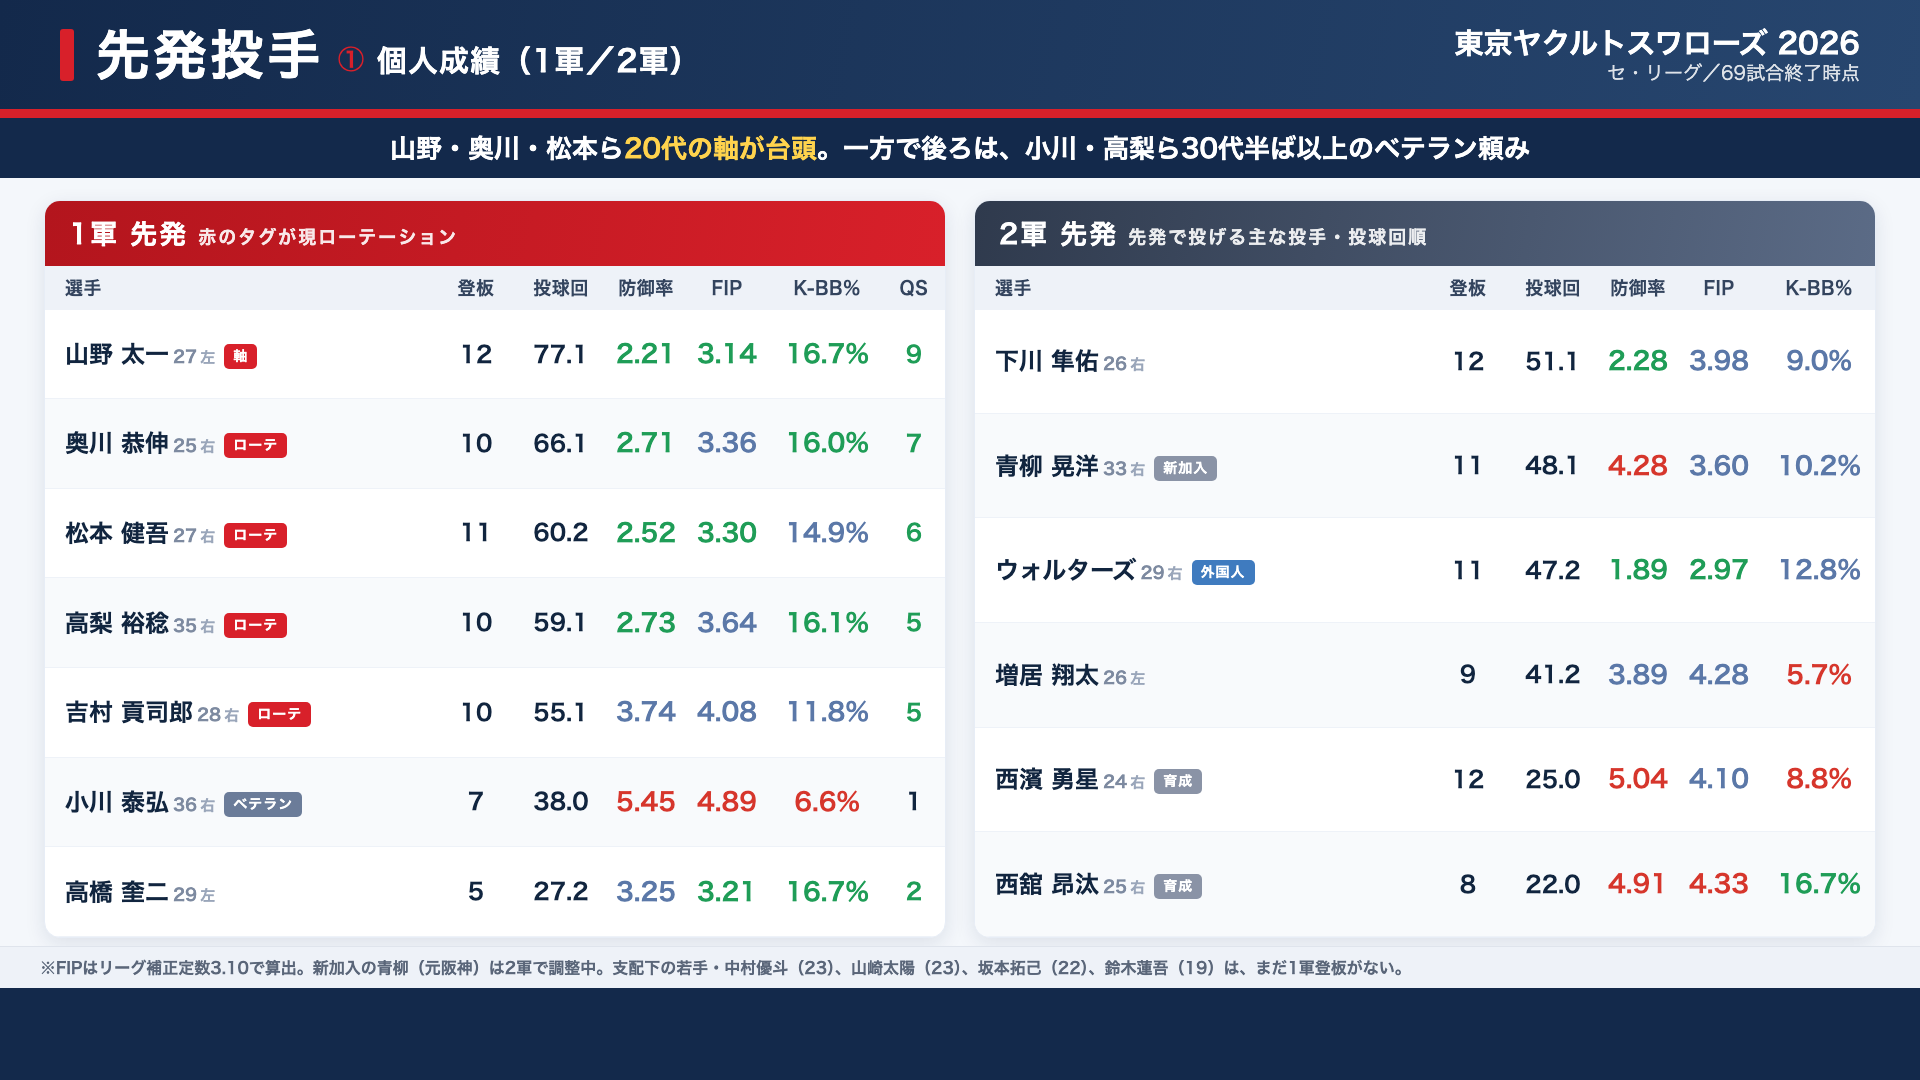Click the circled number ① in heading
Screen dimensions: 1920x1080
tap(350, 60)
